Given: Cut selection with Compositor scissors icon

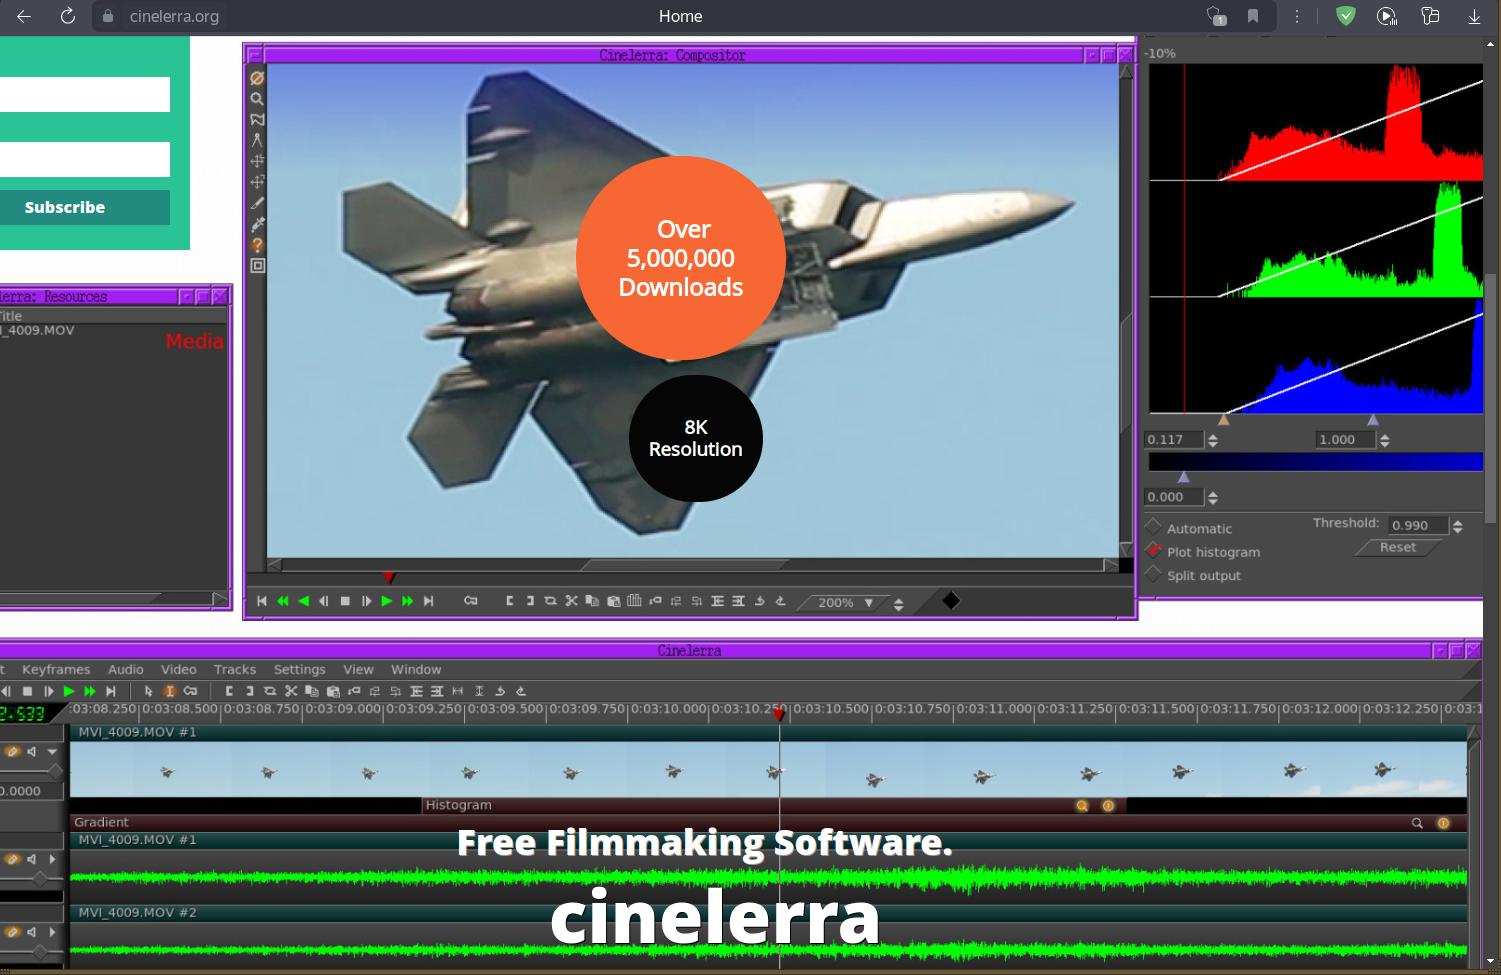Looking at the screenshot, I should (x=571, y=601).
